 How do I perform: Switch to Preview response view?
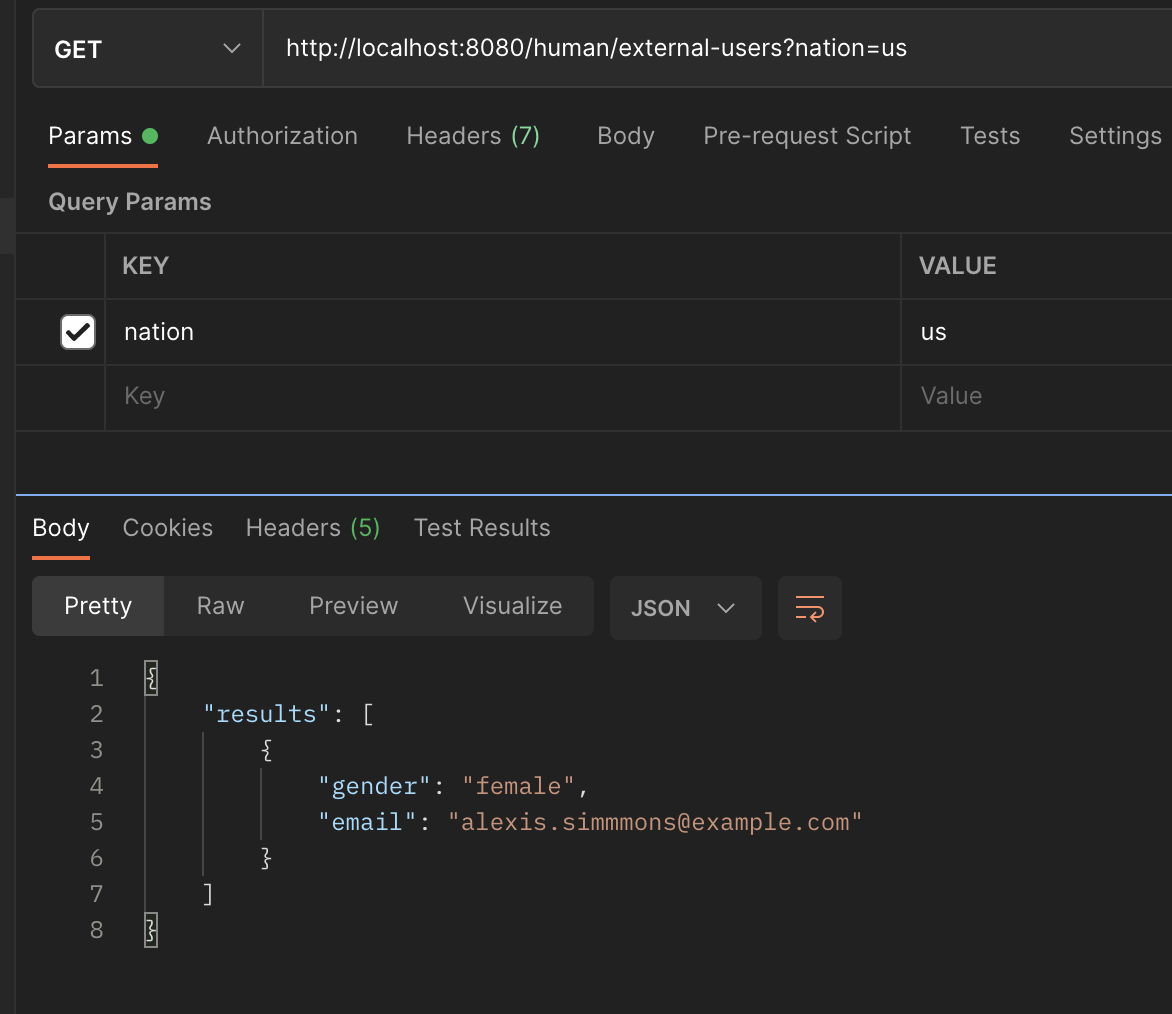tap(353, 606)
